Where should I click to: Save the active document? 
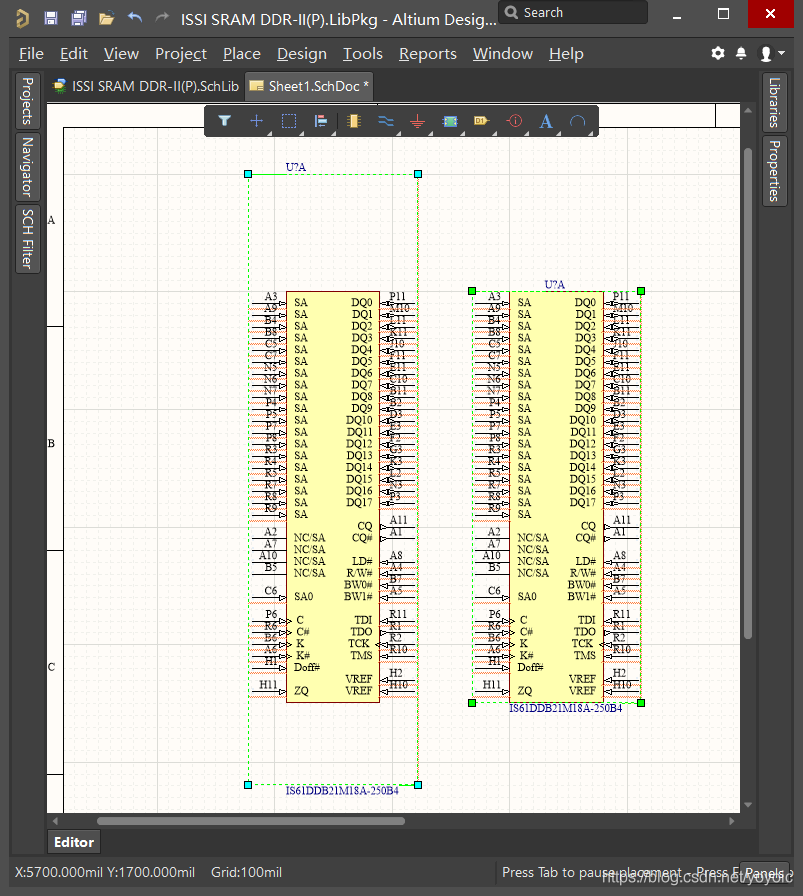[x=51, y=18]
